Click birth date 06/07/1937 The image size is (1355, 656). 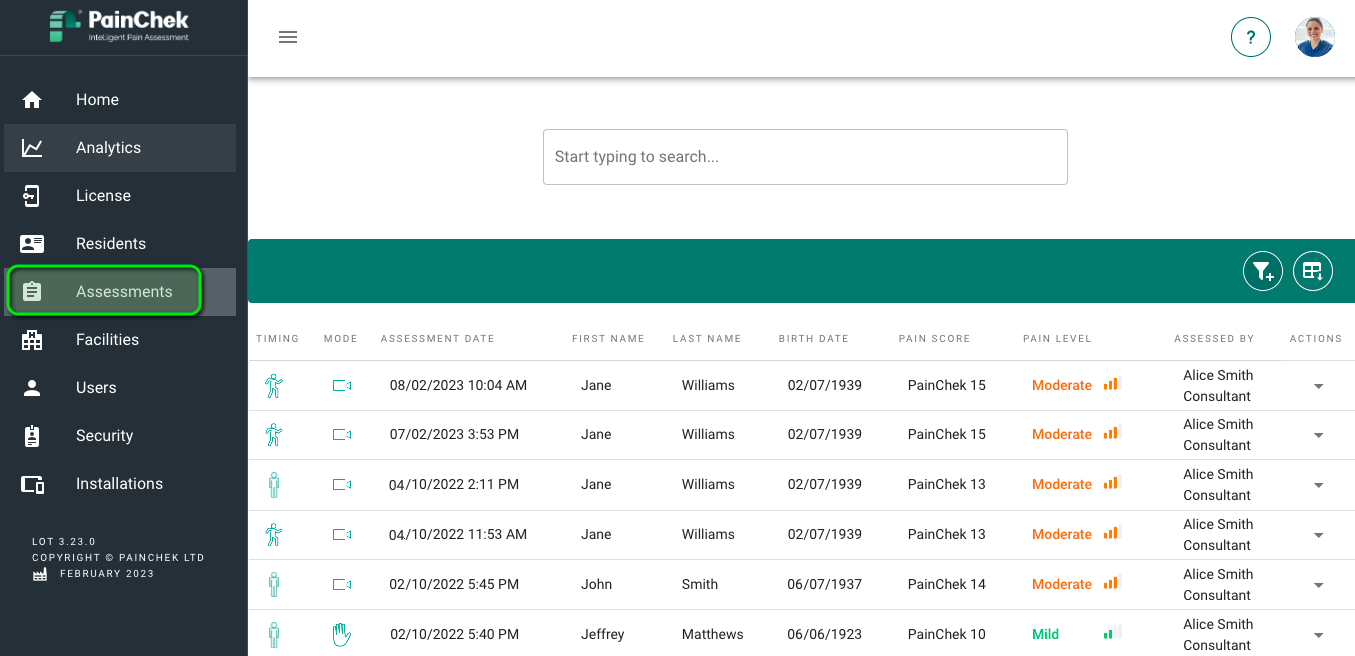point(824,585)
